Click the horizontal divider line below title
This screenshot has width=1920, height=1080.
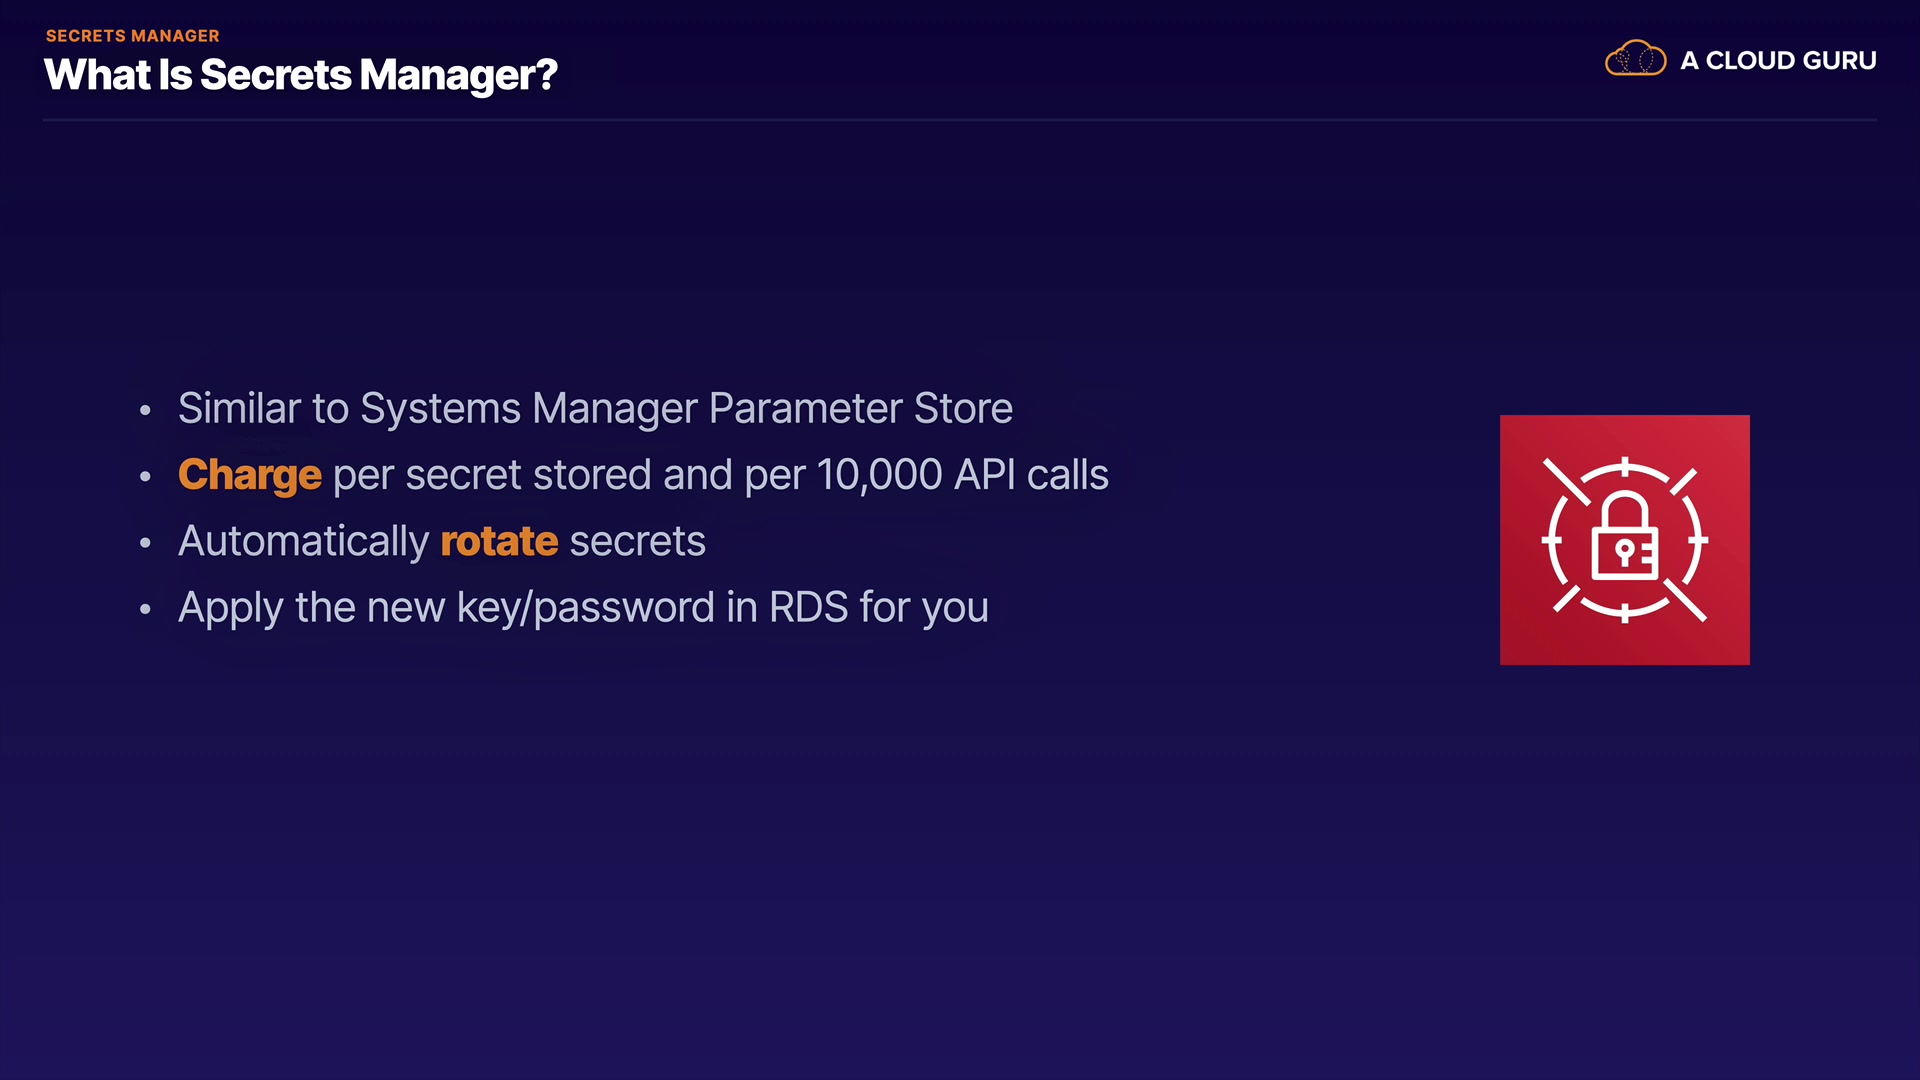coord(960,120)
